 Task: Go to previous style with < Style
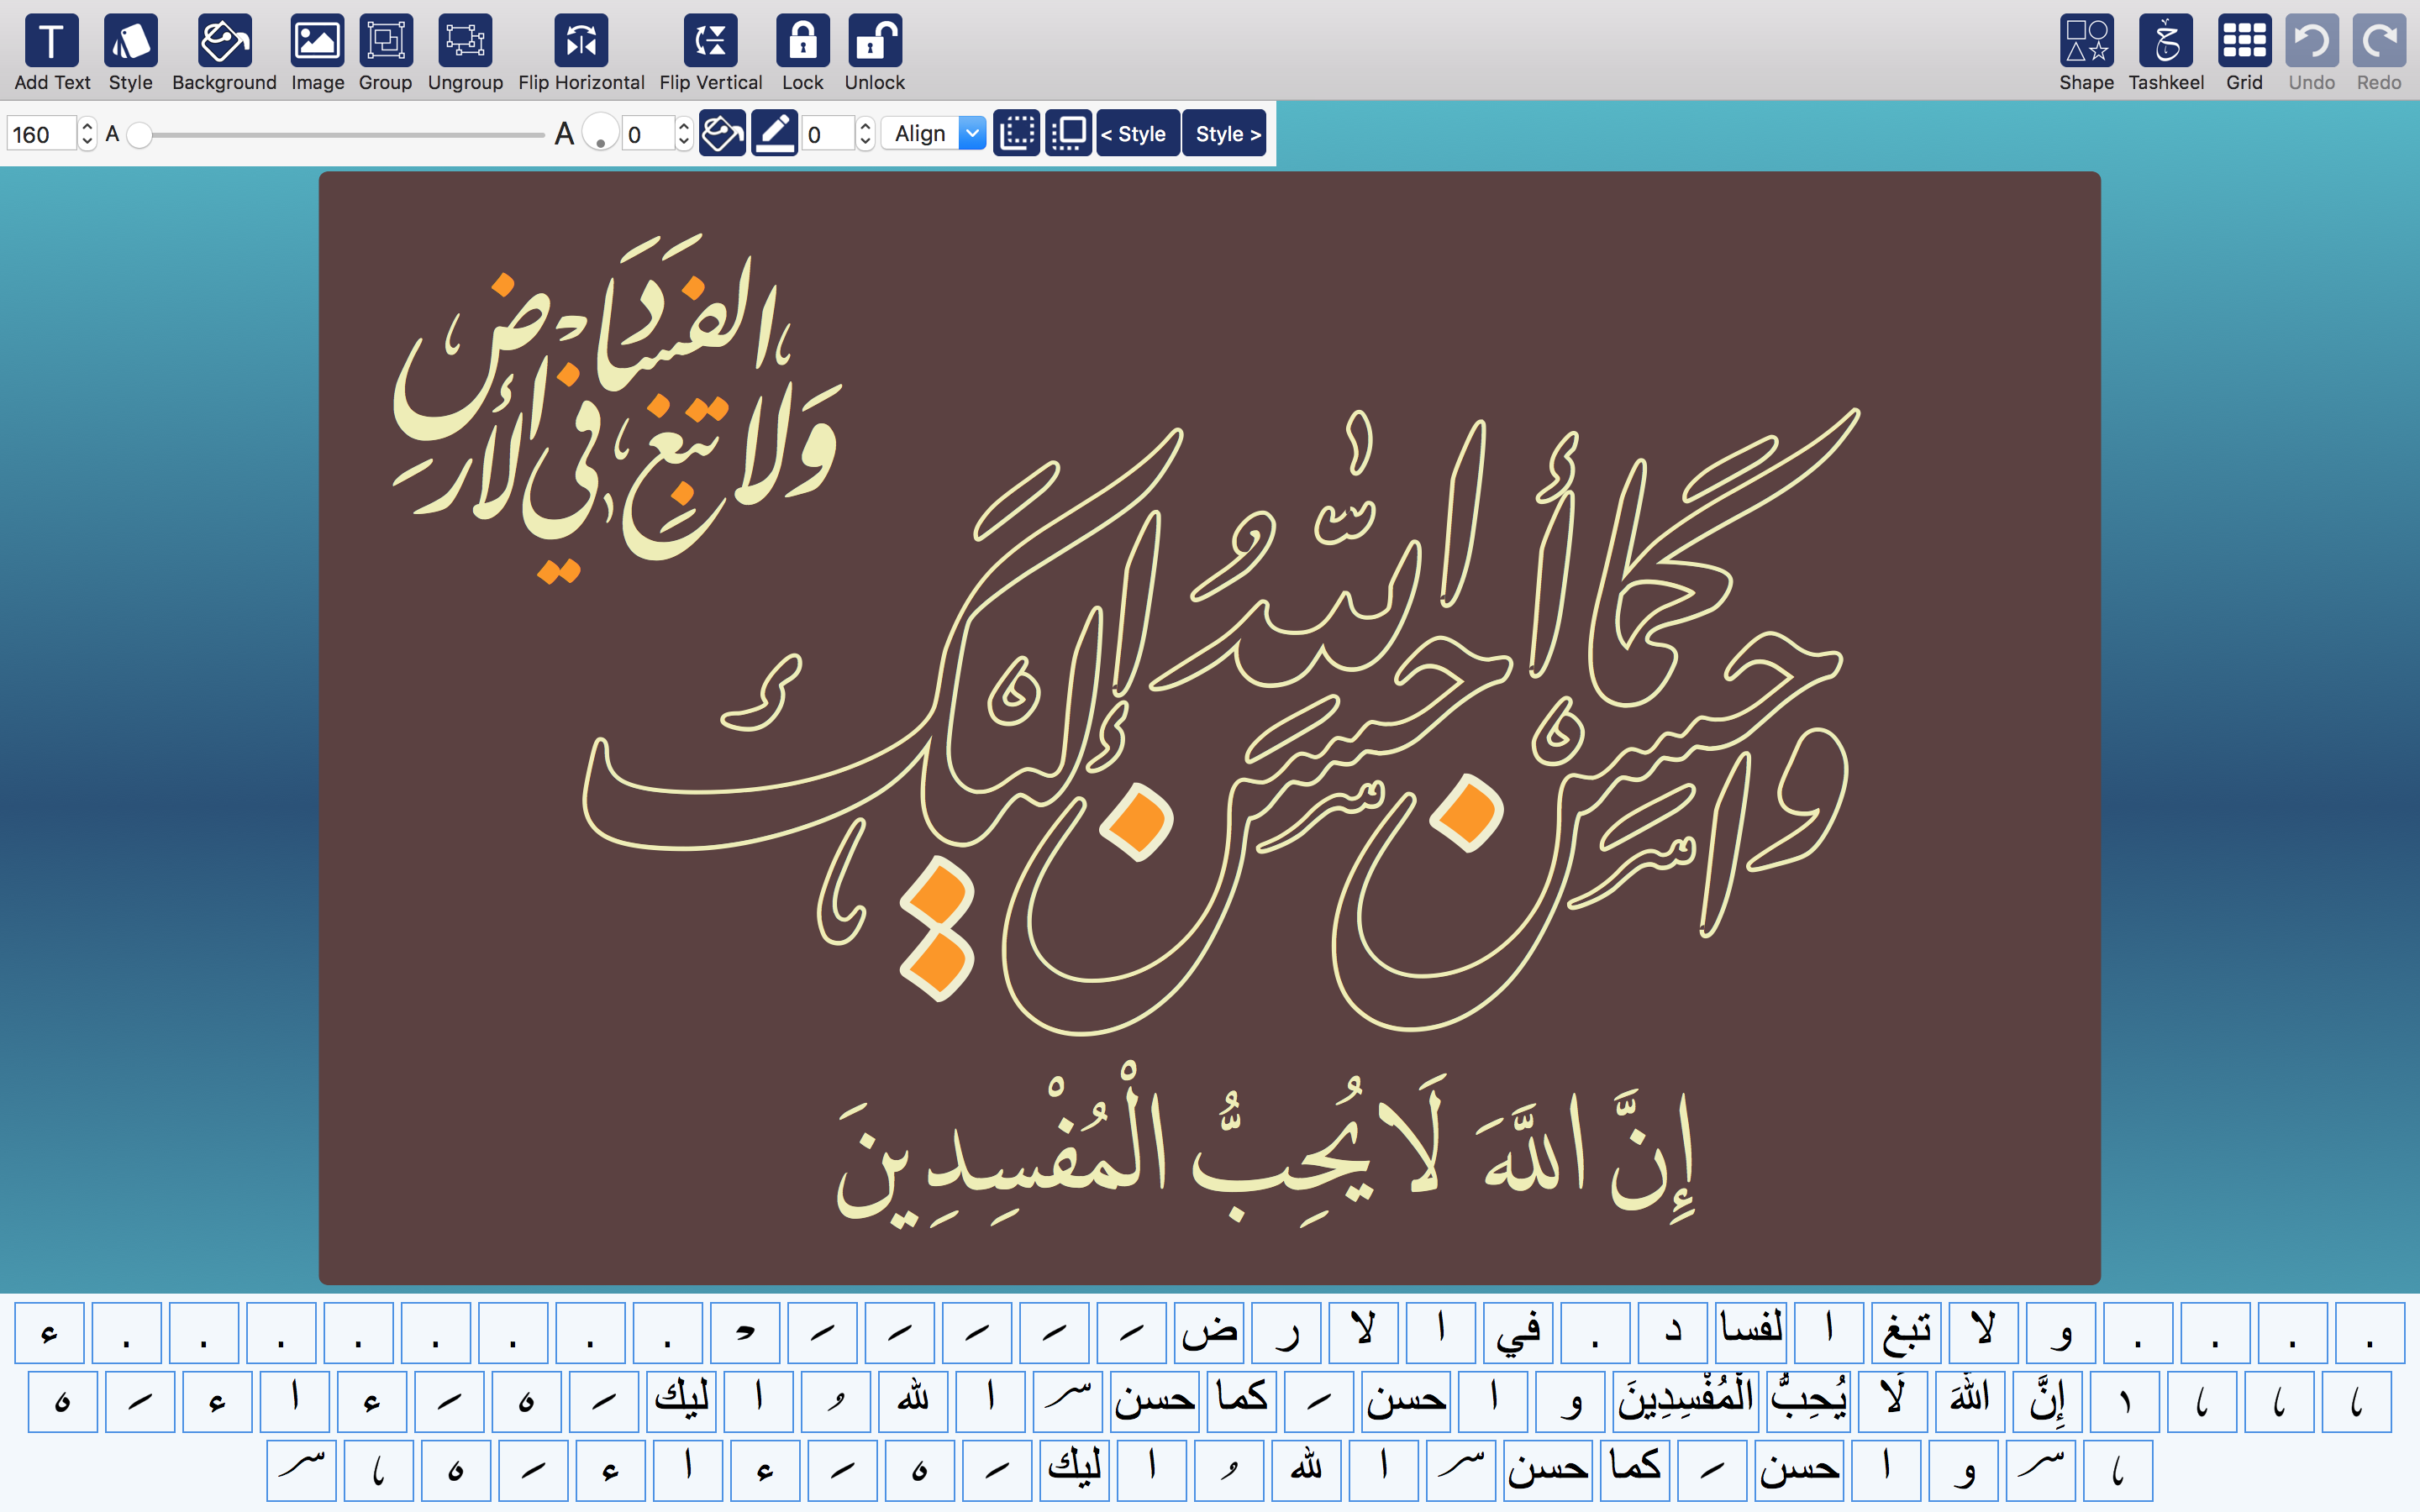(x=1138, y=133)
